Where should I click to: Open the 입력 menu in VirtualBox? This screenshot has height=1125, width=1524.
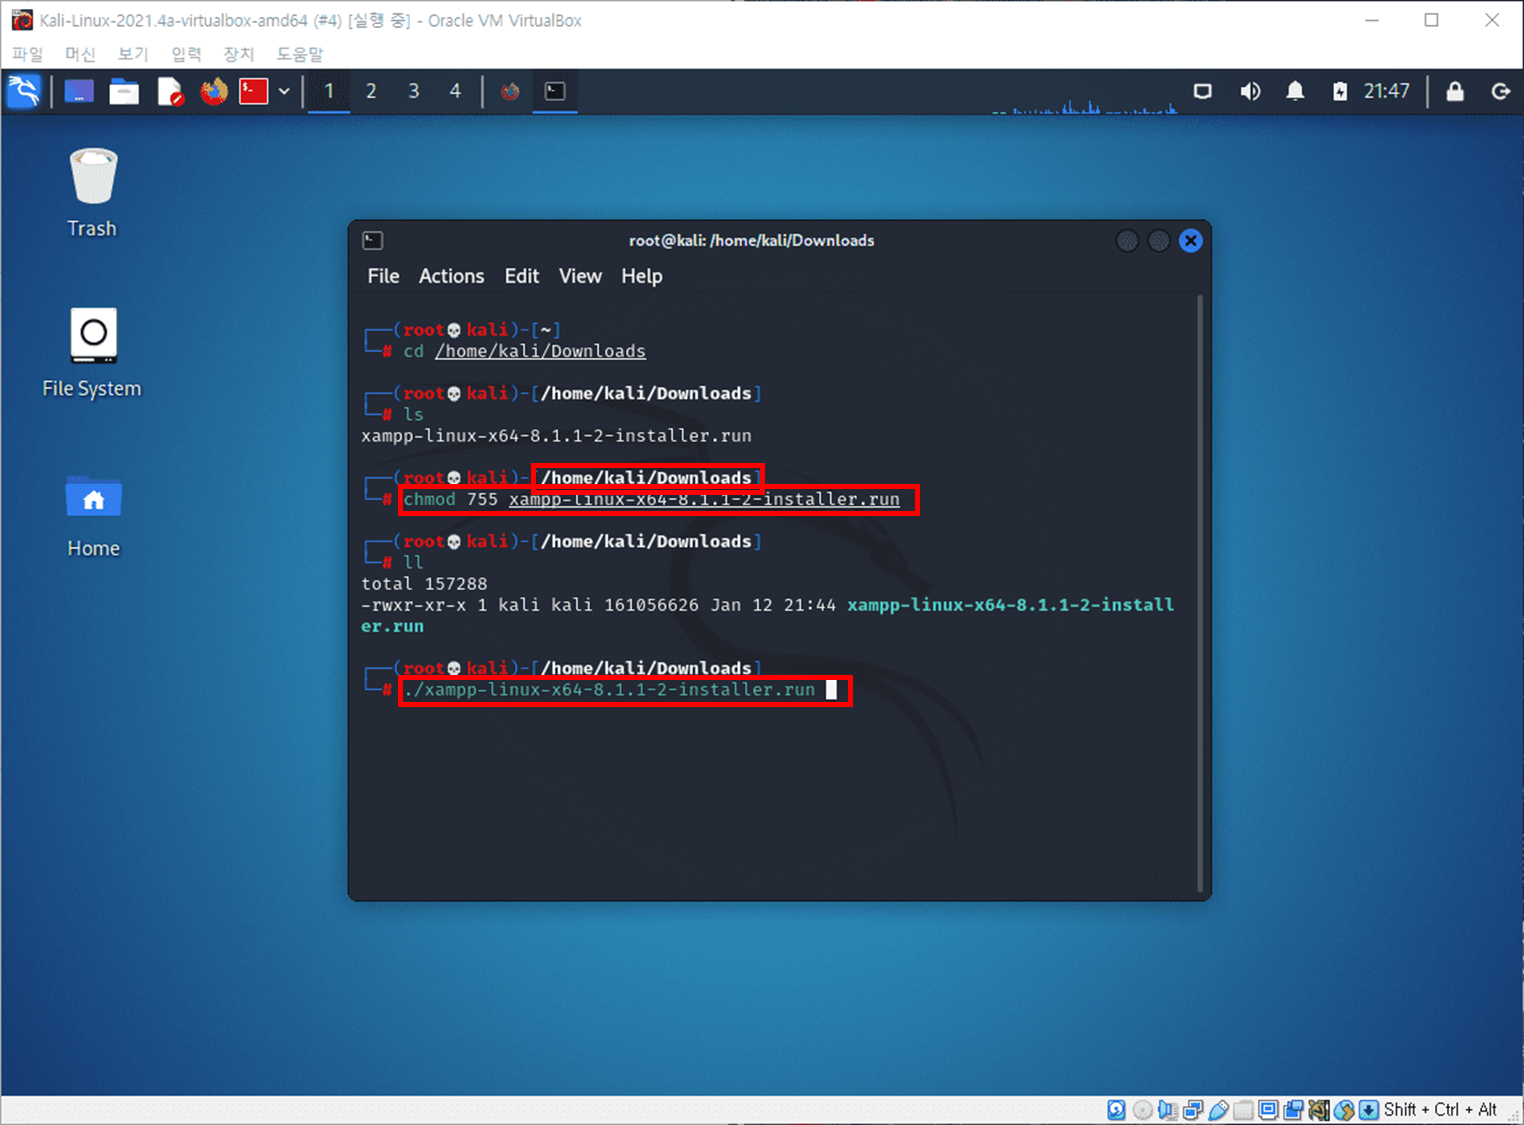point(185,54)
